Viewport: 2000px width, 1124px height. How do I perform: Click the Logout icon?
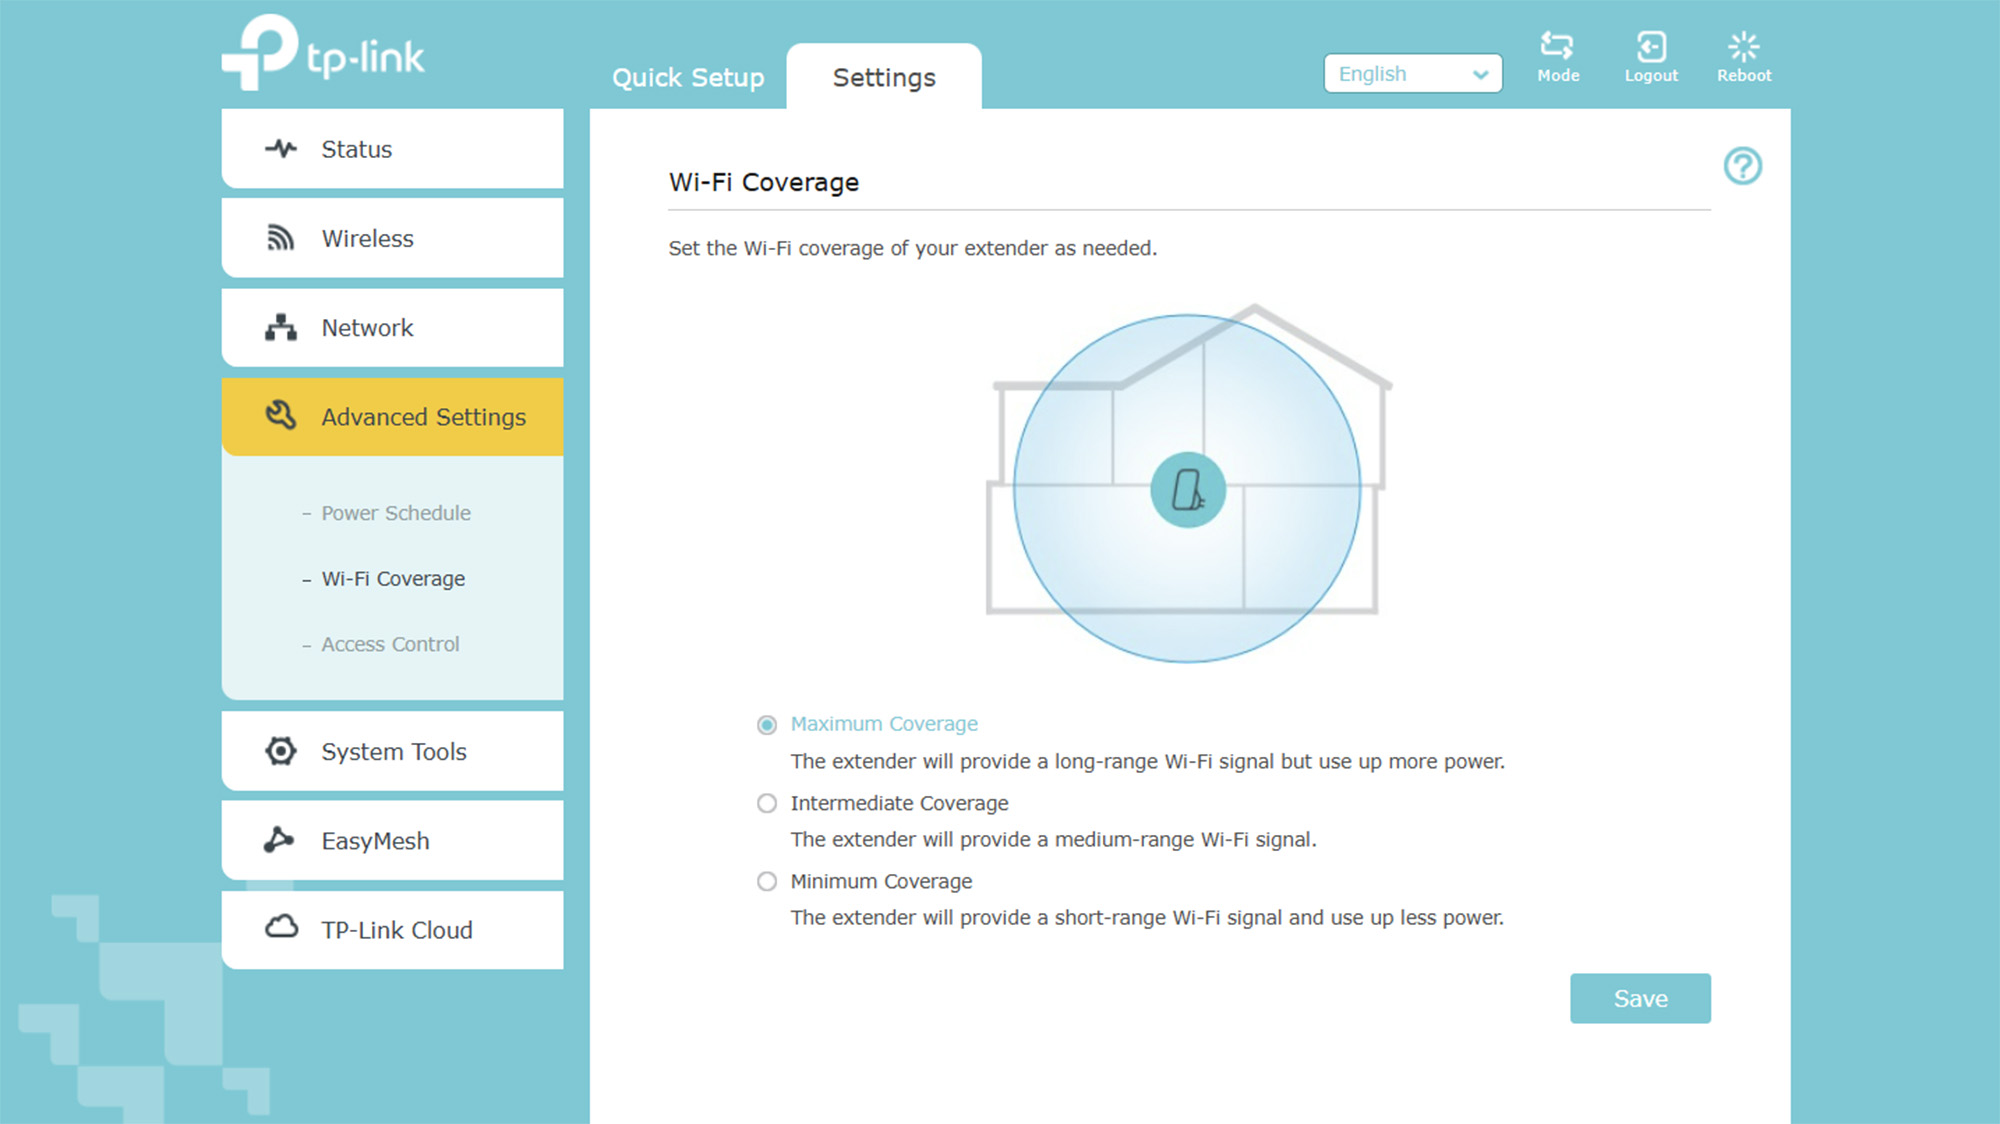[x=1650, y=47]
